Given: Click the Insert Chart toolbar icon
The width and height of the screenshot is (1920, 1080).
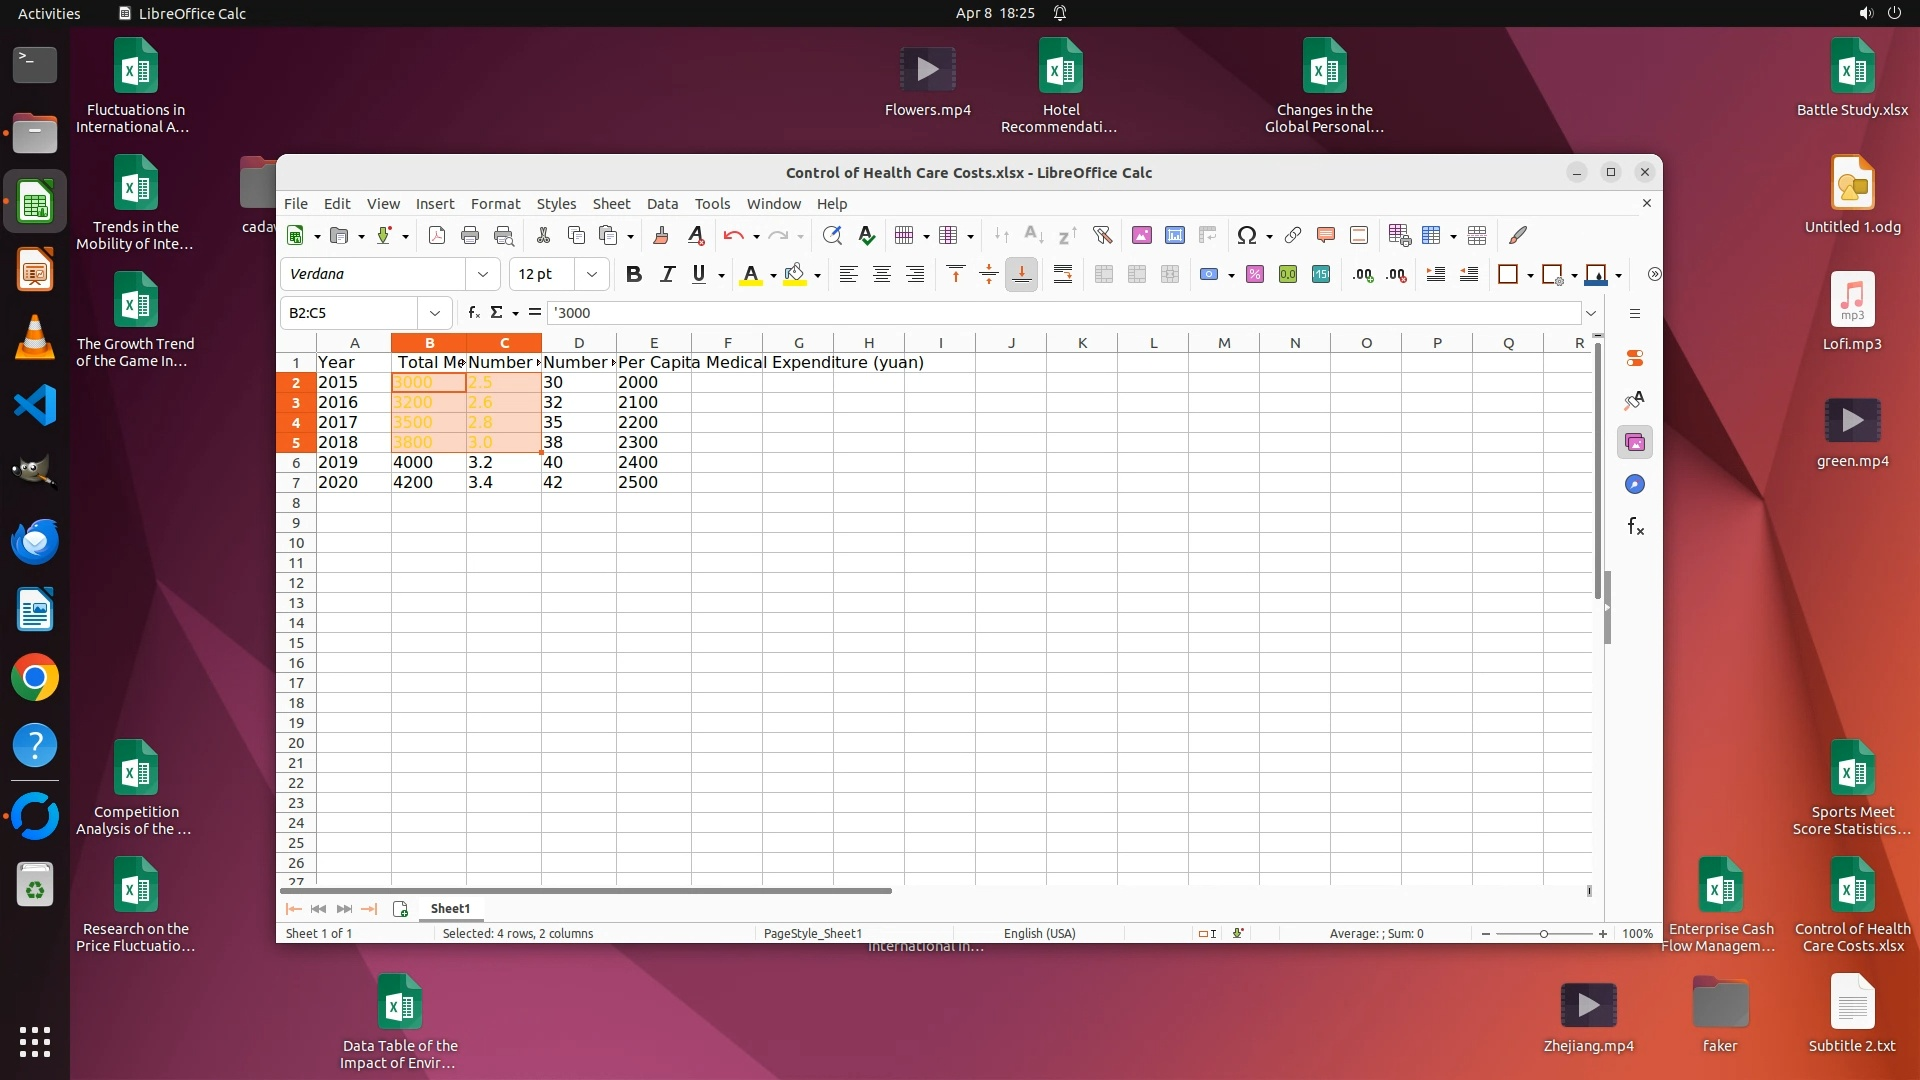Looking at the screenshot, I should pos(1175,236).
